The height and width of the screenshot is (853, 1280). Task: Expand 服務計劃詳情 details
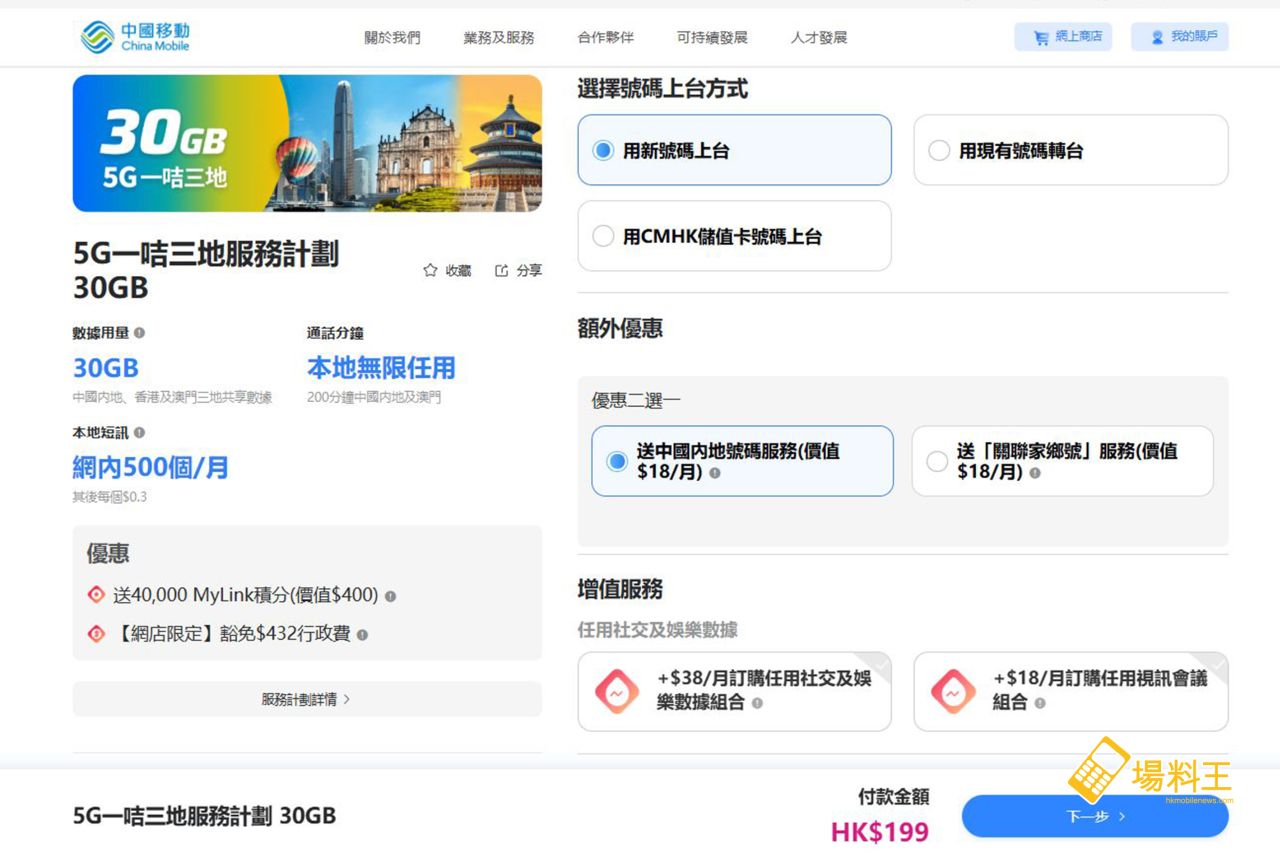pos(307,700)
